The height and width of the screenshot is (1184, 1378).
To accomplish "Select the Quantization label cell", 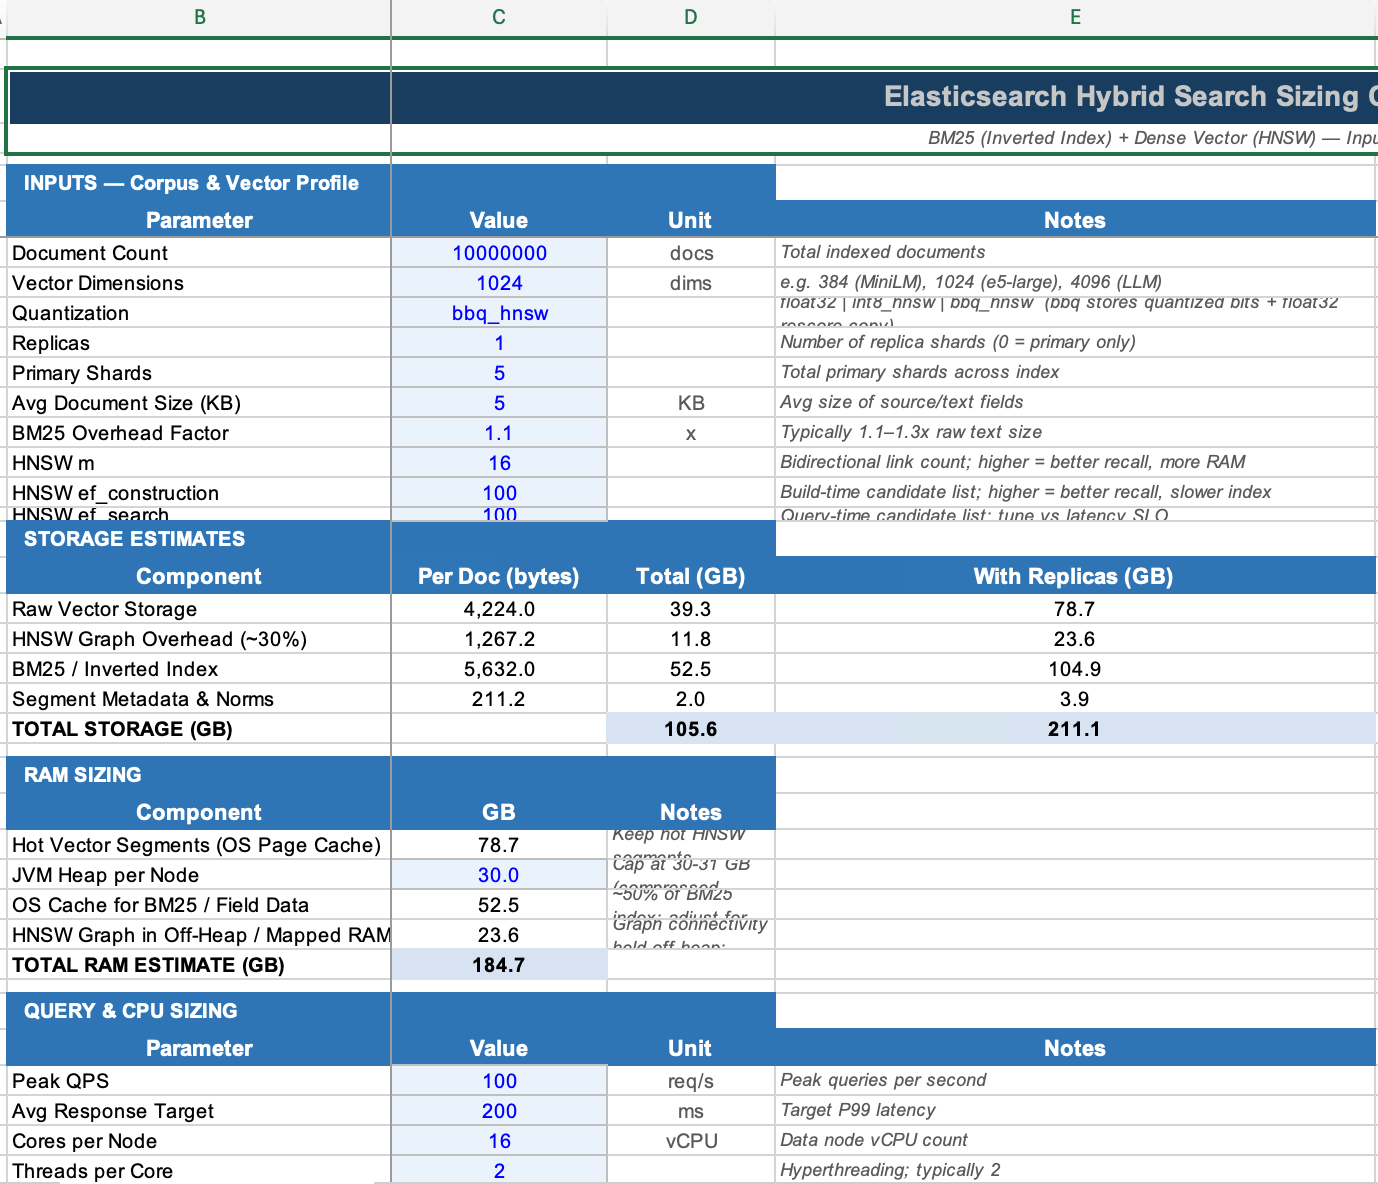I will (199, 313).
